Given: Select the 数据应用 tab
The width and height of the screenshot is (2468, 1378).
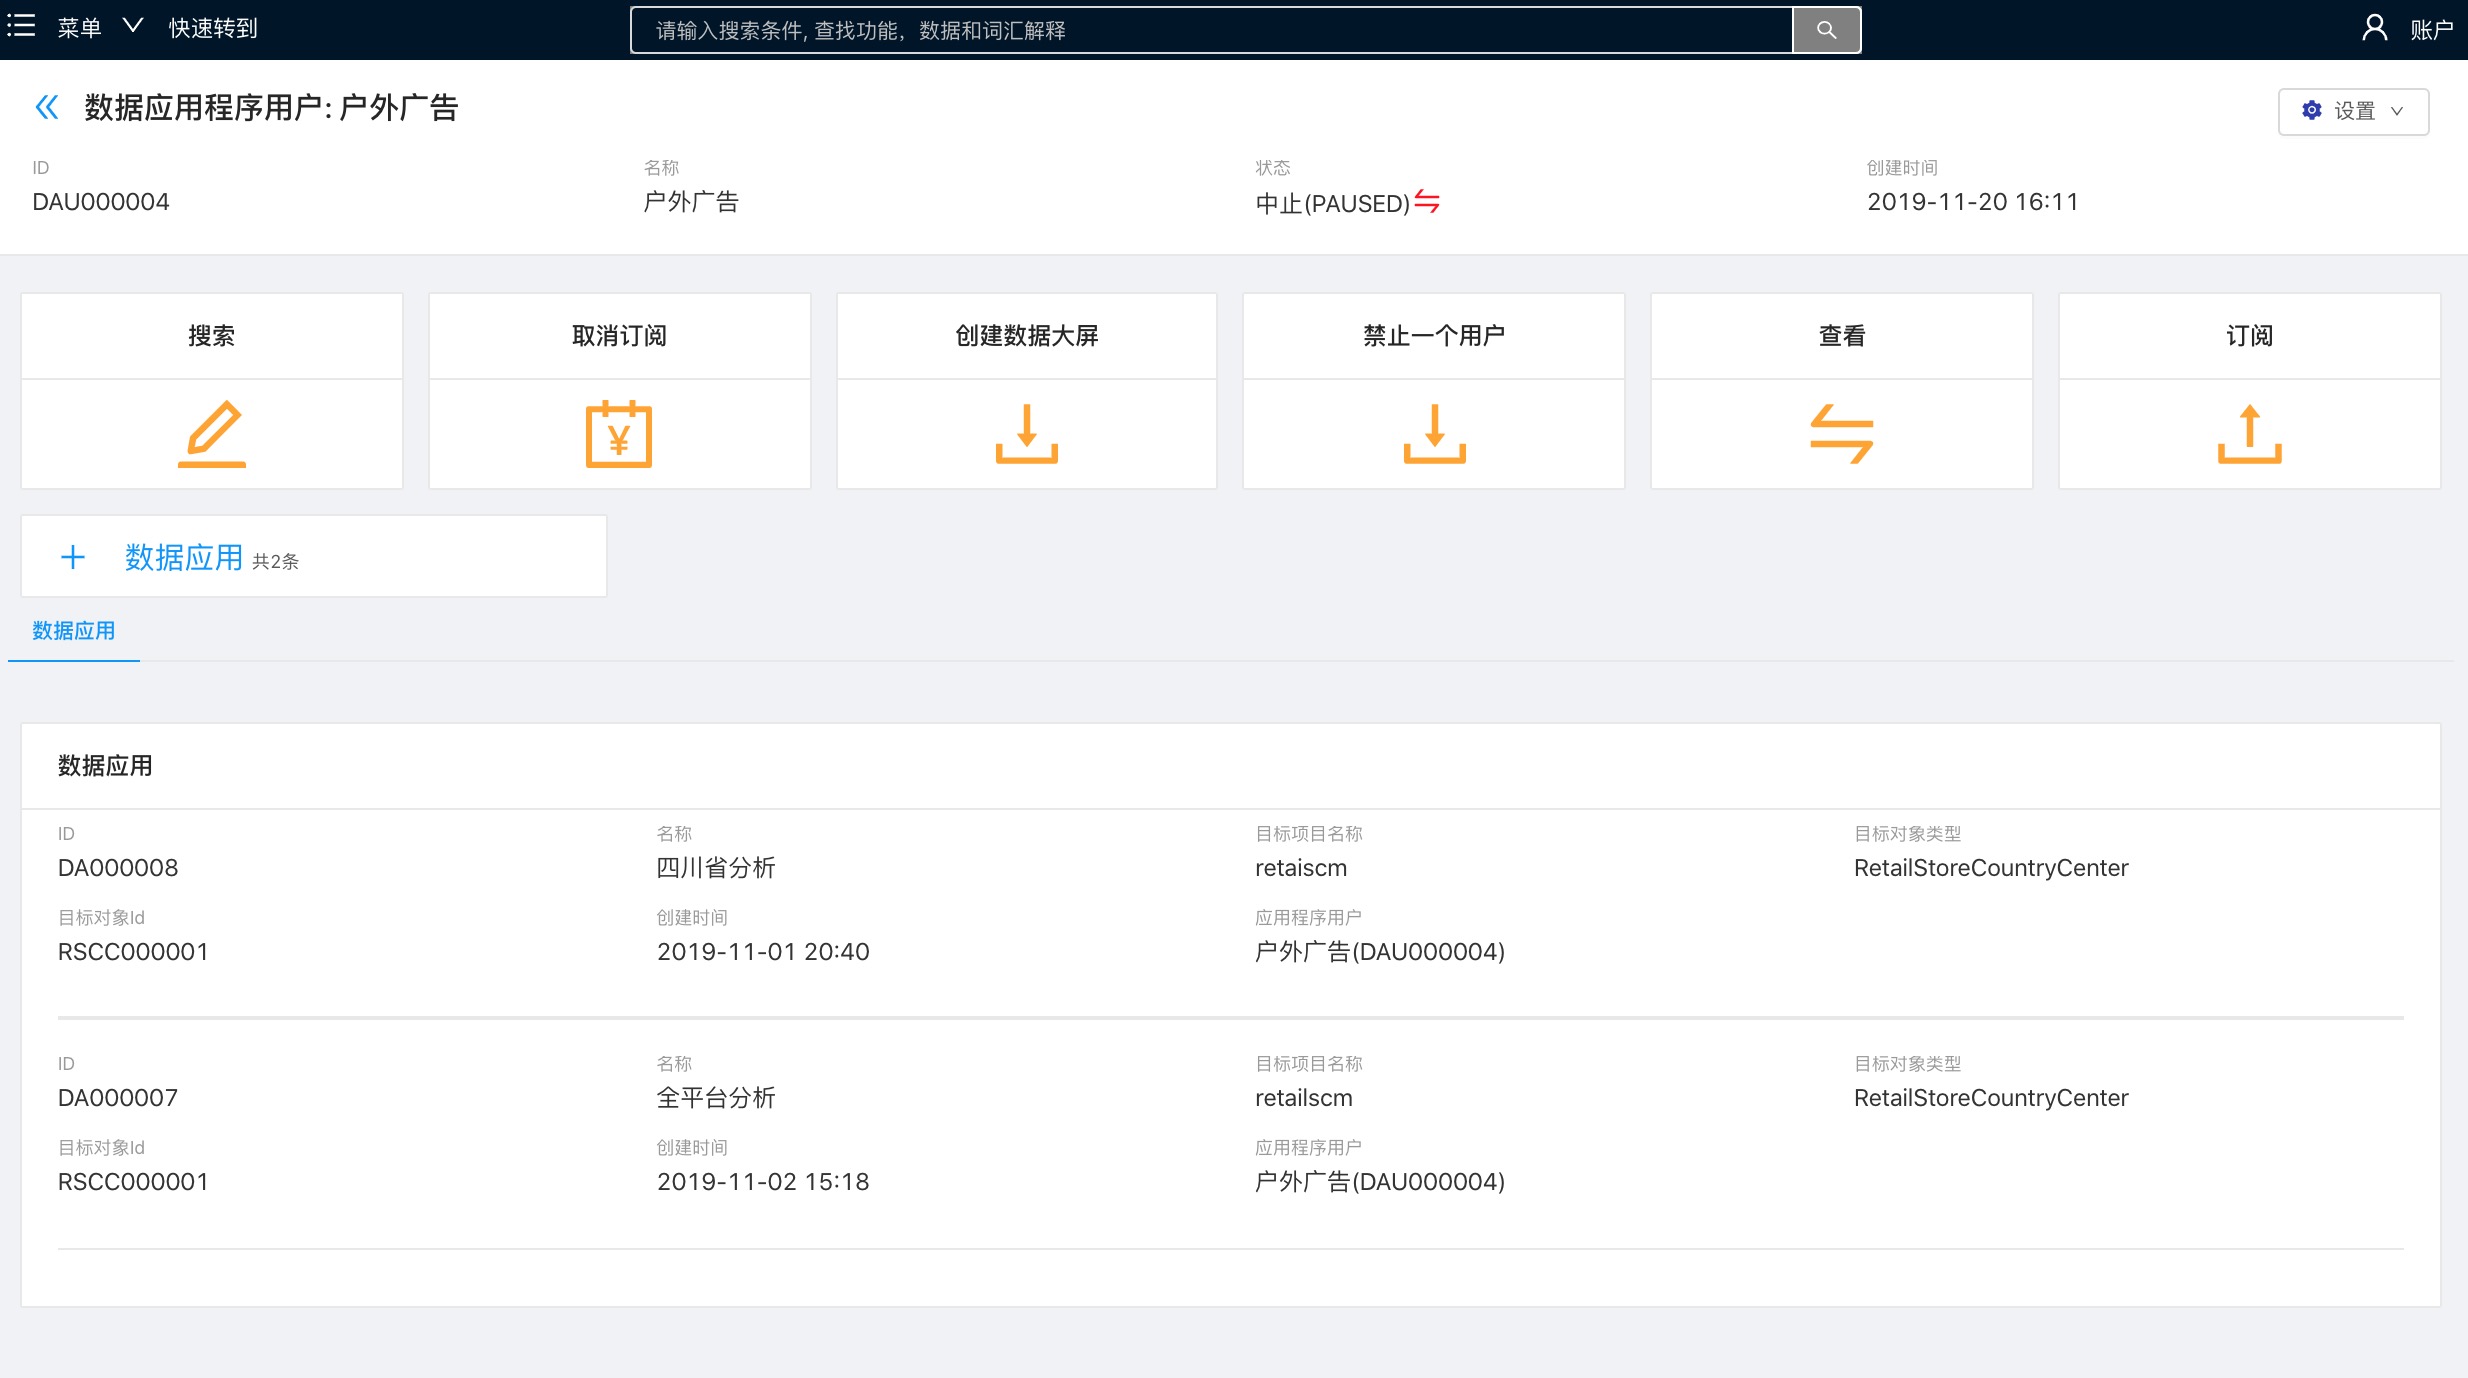Looking at the screenshot, I should click(75, 629).
